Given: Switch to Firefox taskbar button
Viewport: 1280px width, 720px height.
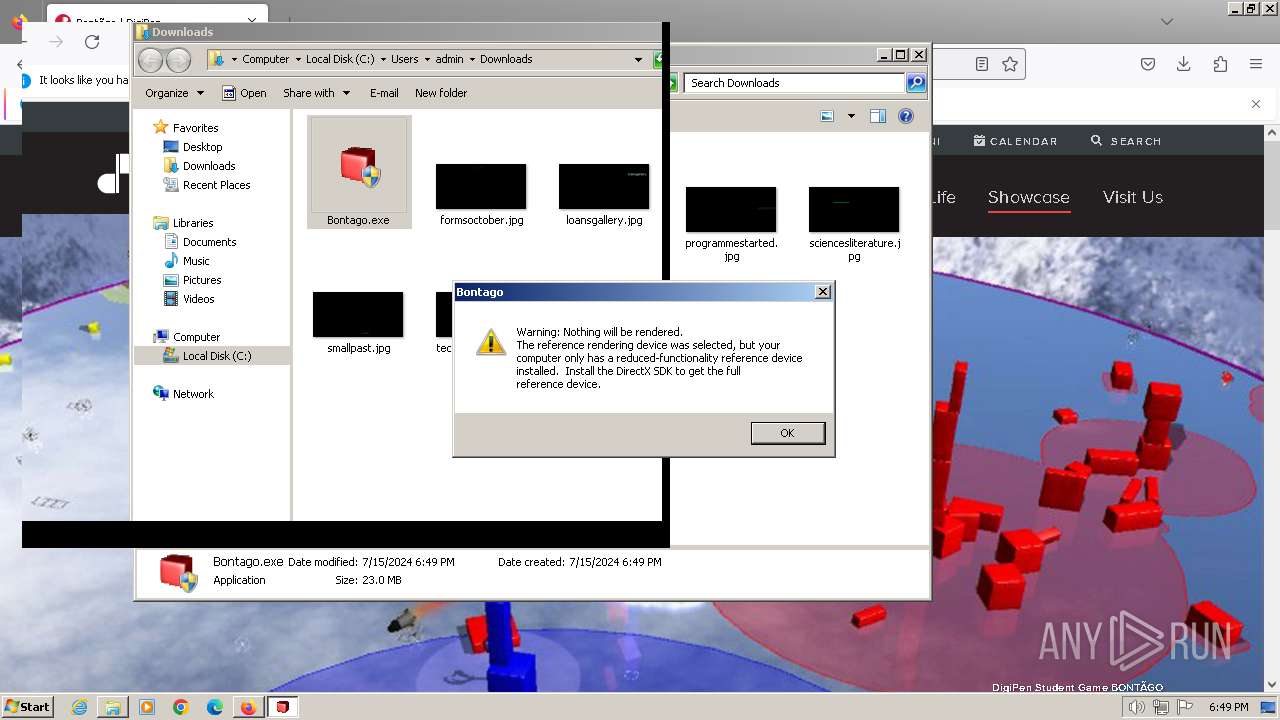Looking at the screenshot, I should (x=248, y=707).
